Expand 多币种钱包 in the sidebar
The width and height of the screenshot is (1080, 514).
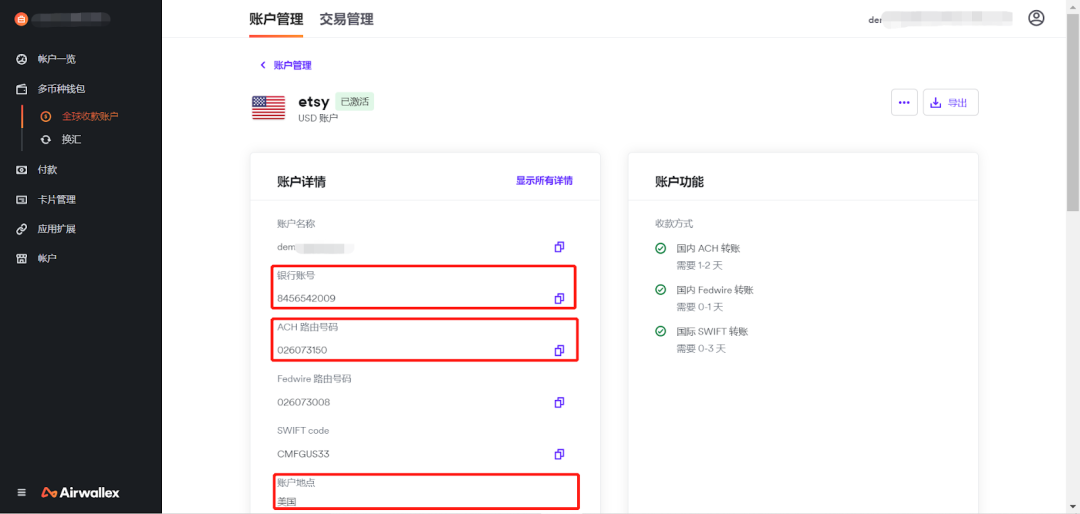coord(60,89)
